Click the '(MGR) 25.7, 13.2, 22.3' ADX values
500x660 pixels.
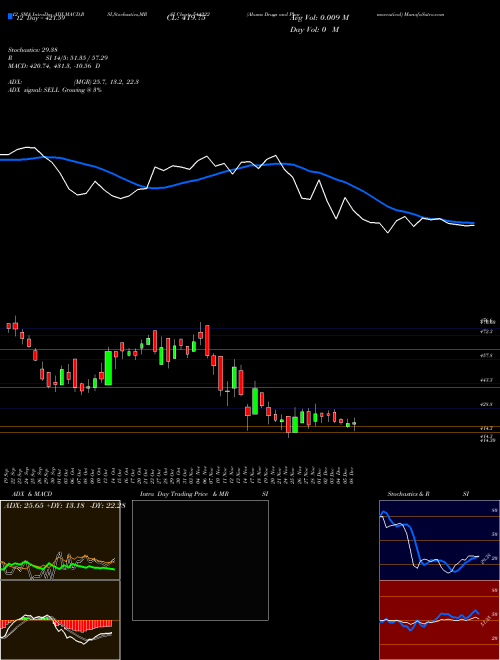pyautogui.click(x=106, y=82)
